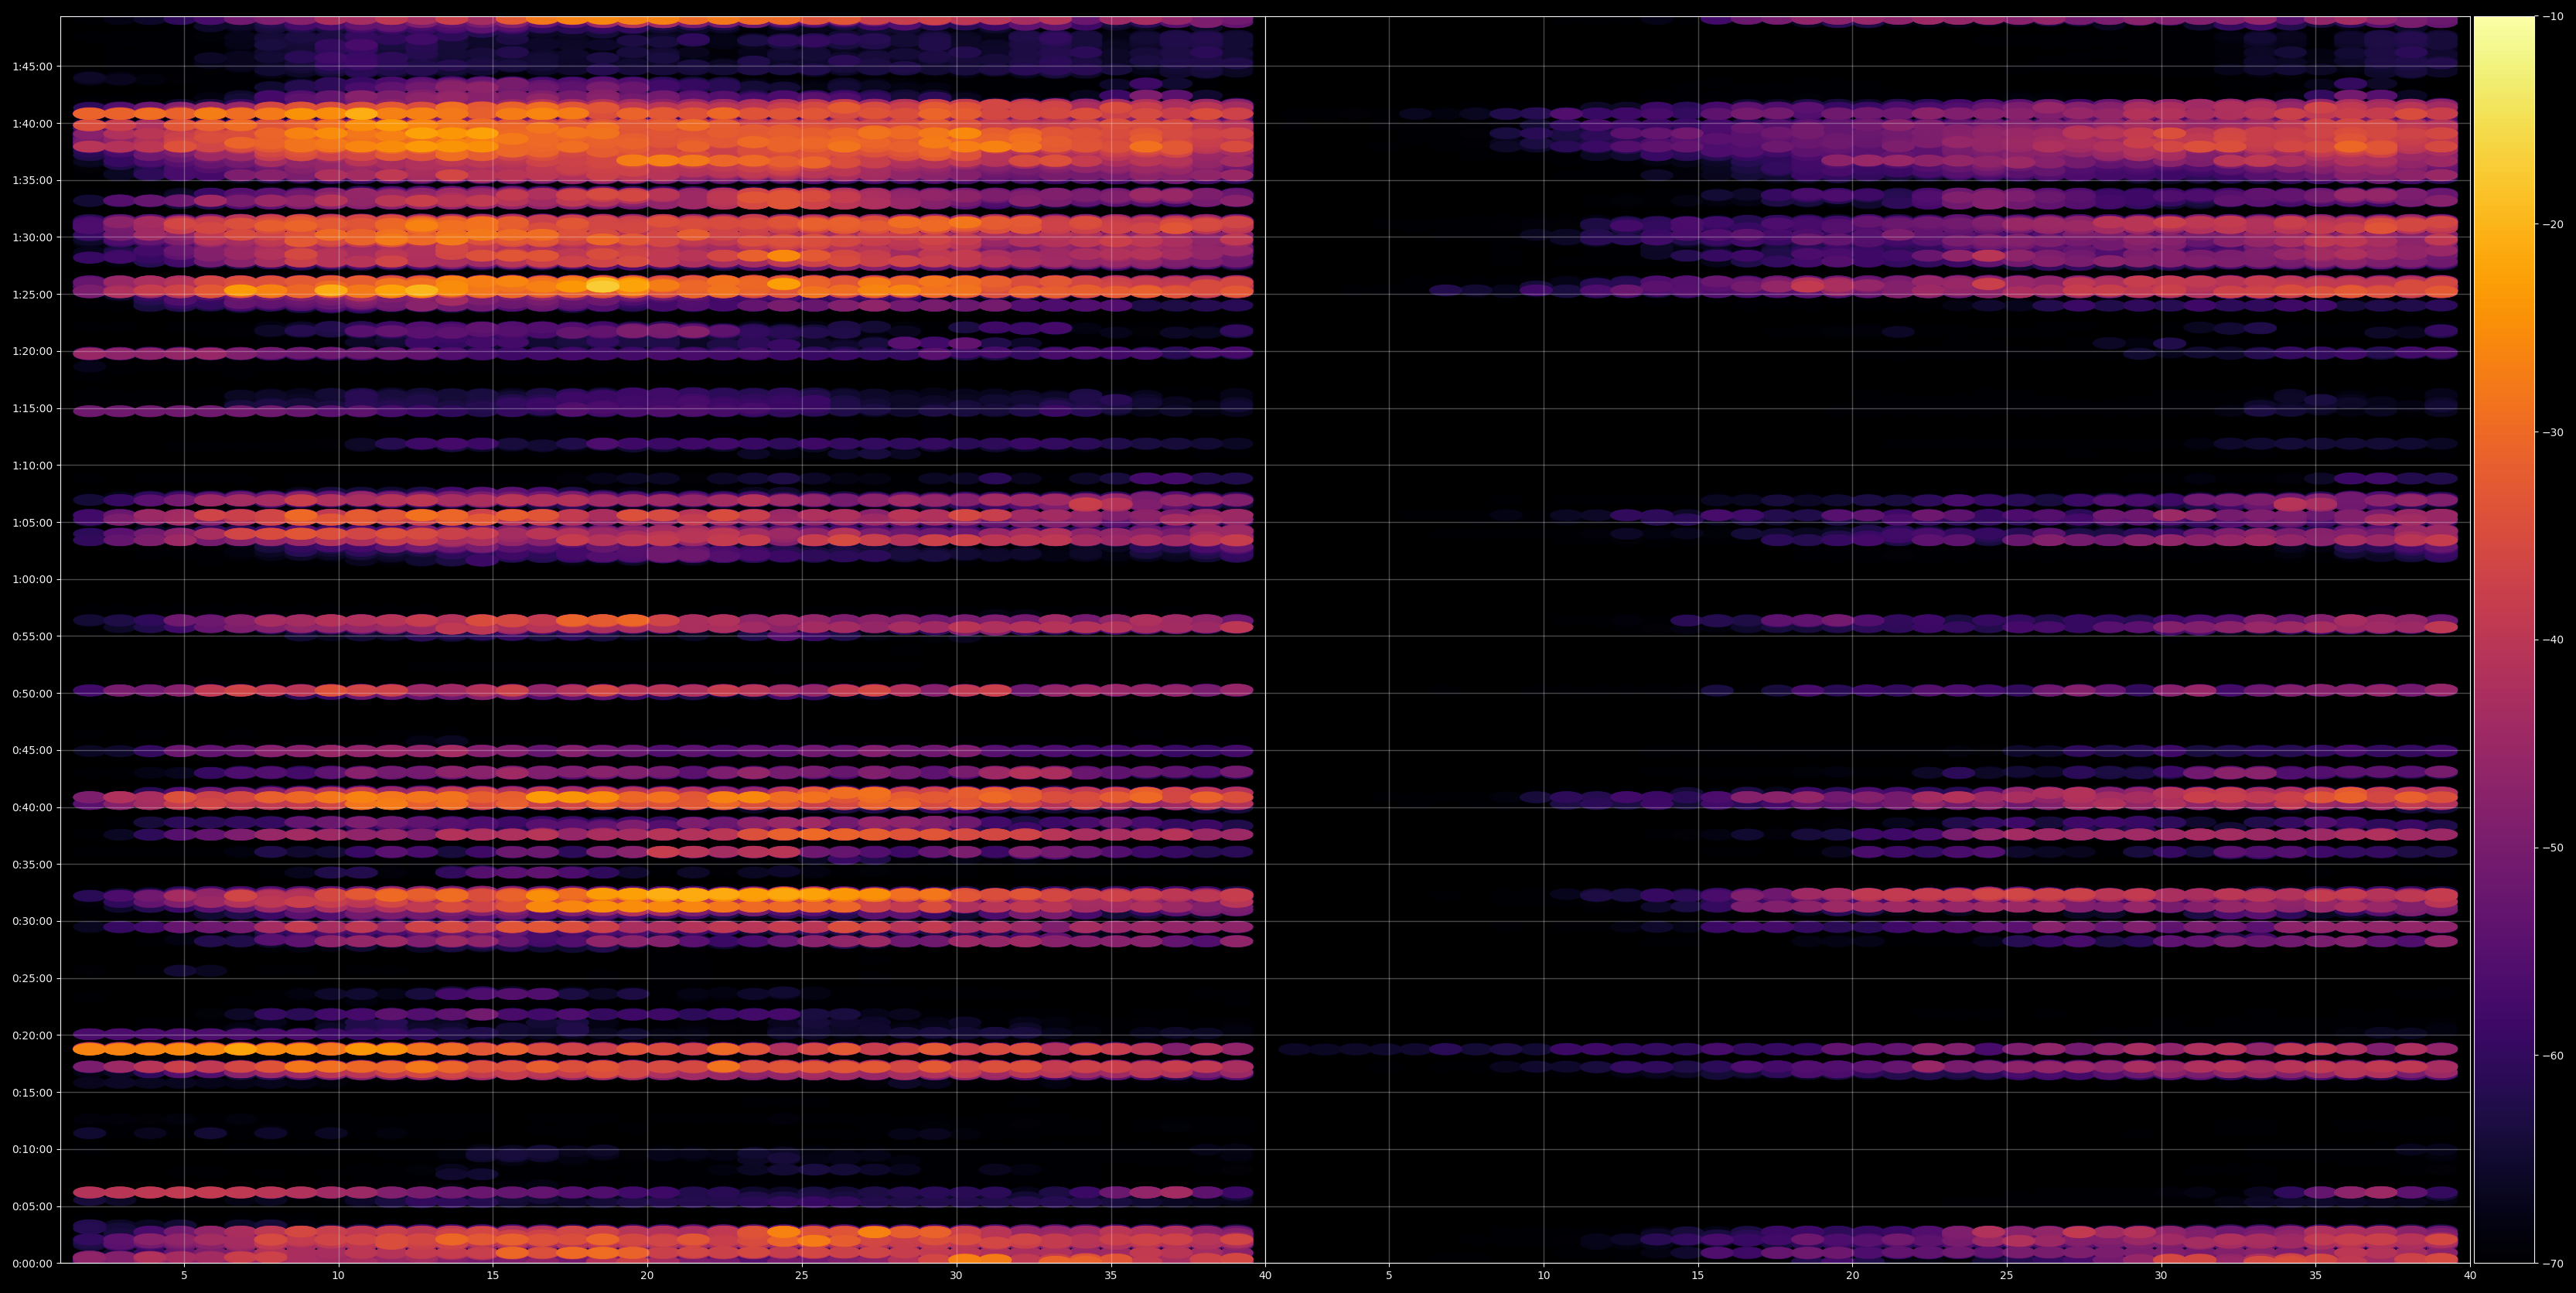
Task: Select x-axis tick 10 under the right plot
Action: click(x=1543, y=1276)
